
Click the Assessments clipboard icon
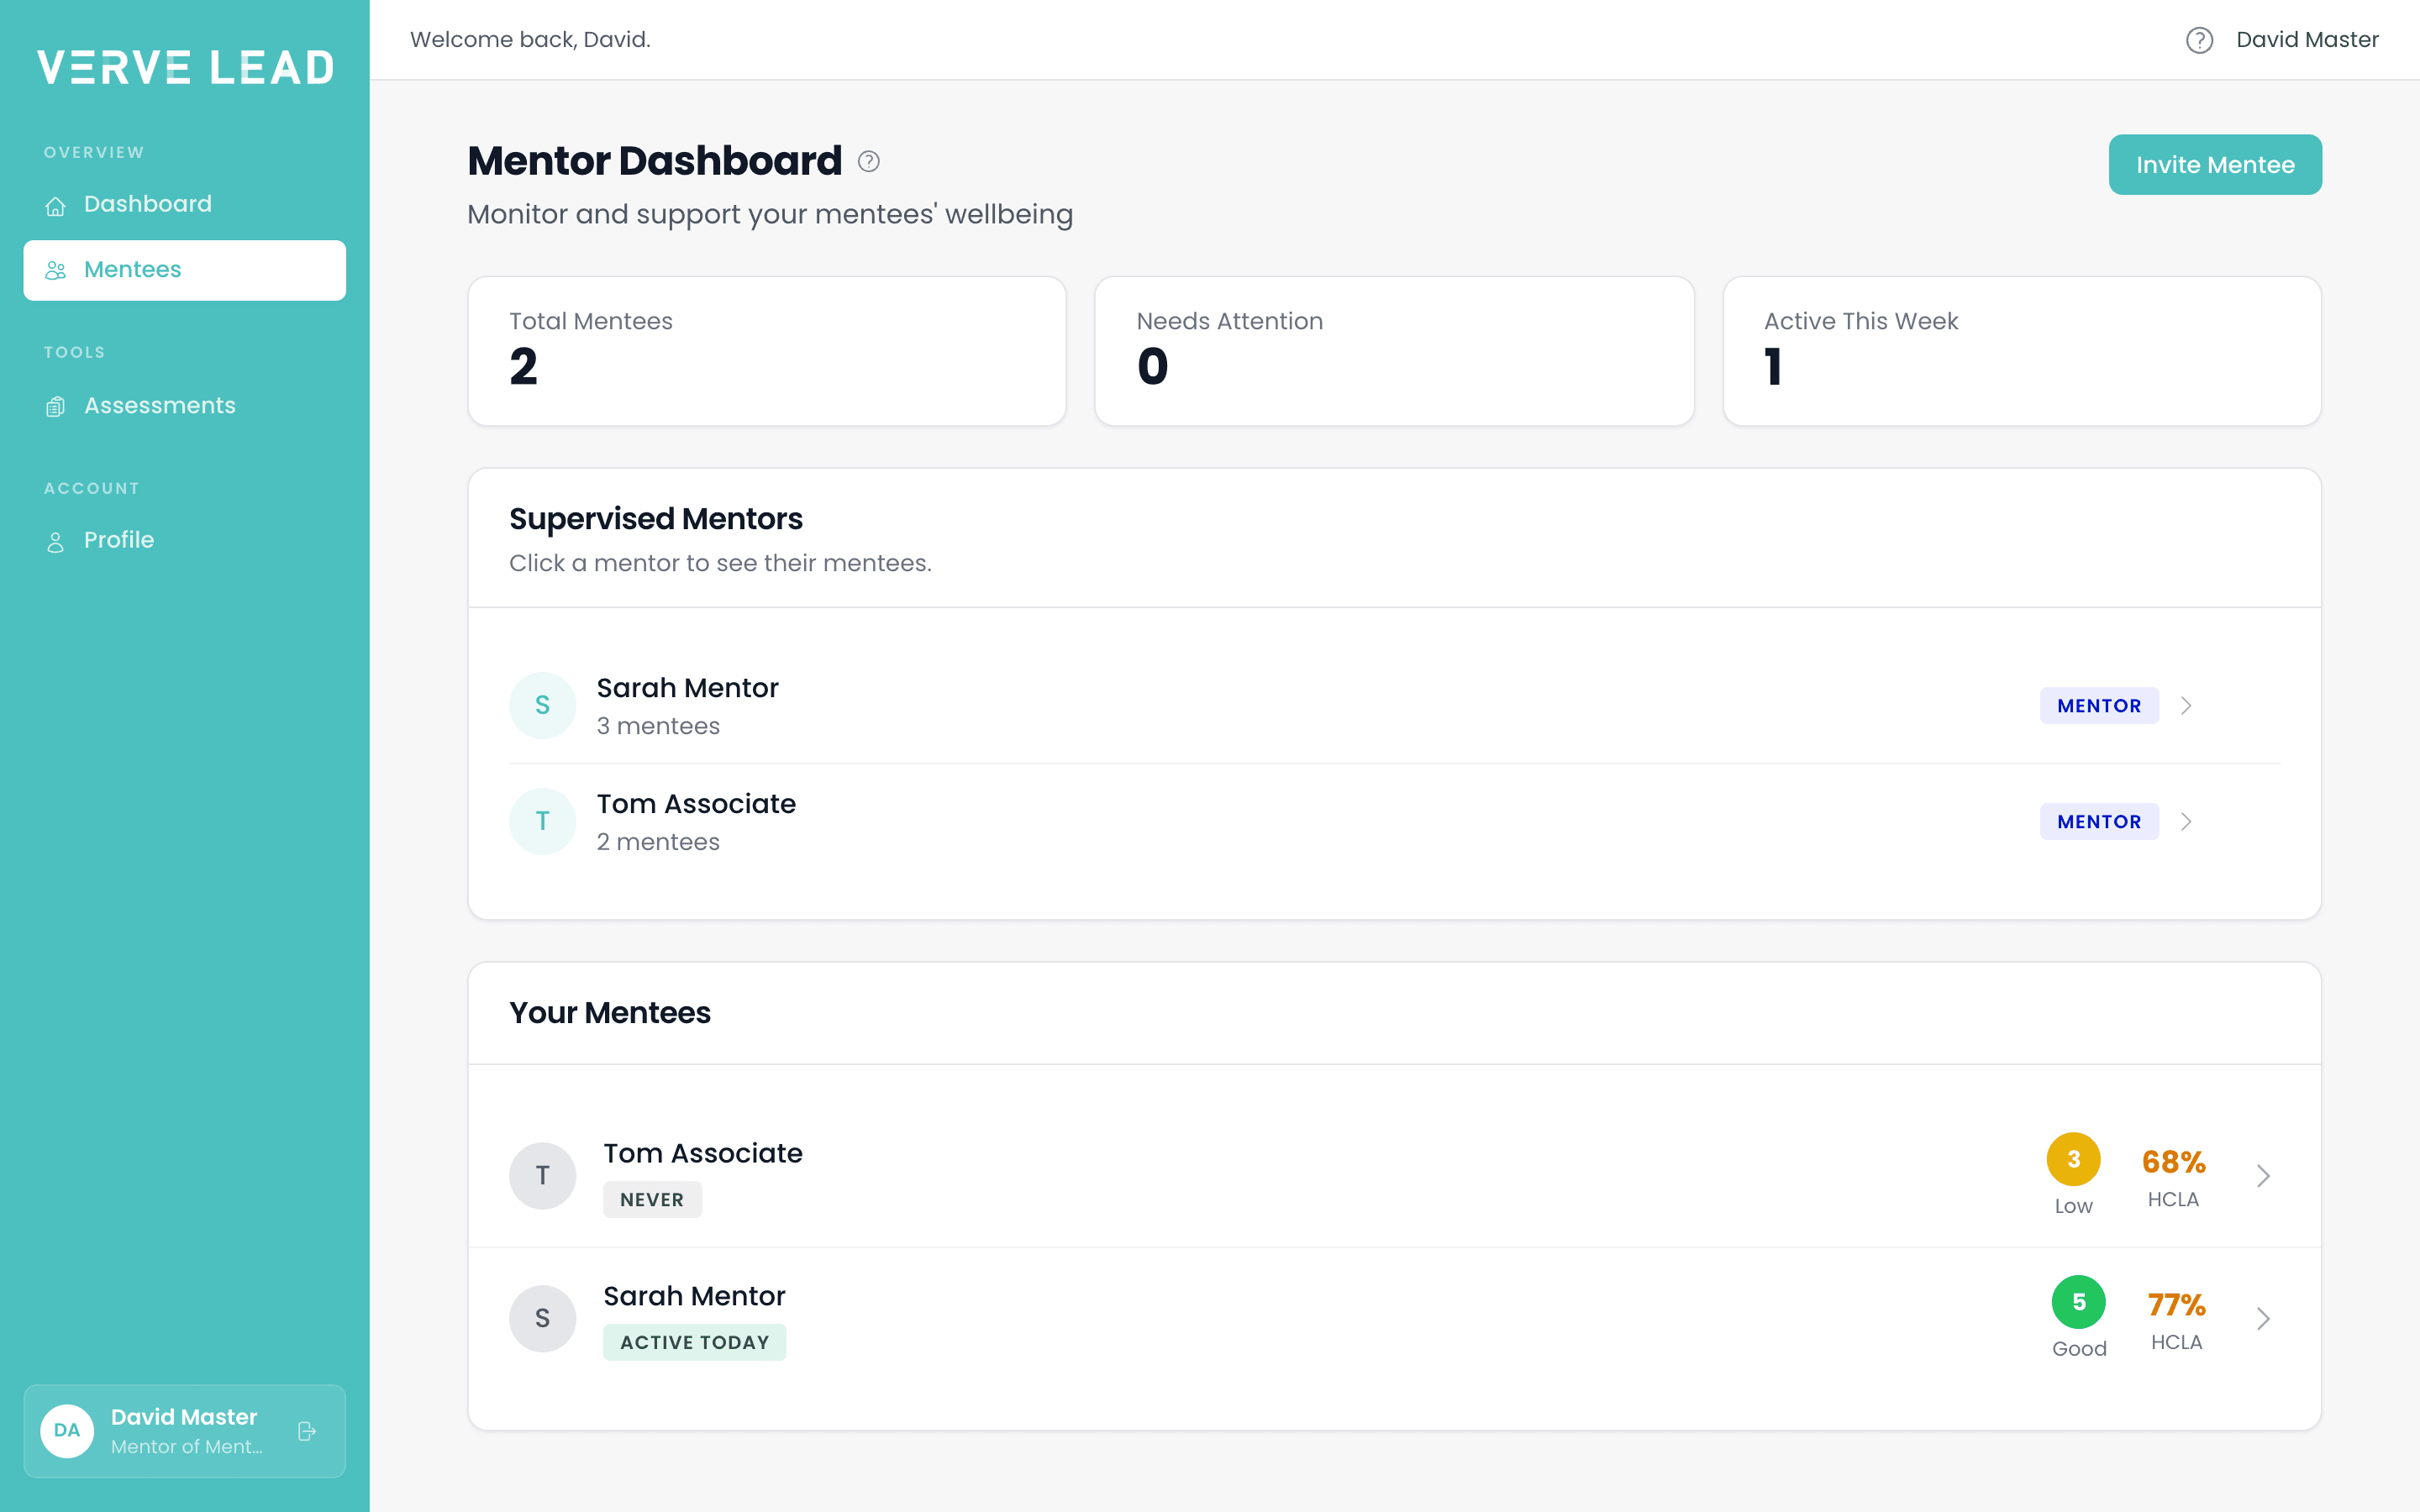point(56,407)
